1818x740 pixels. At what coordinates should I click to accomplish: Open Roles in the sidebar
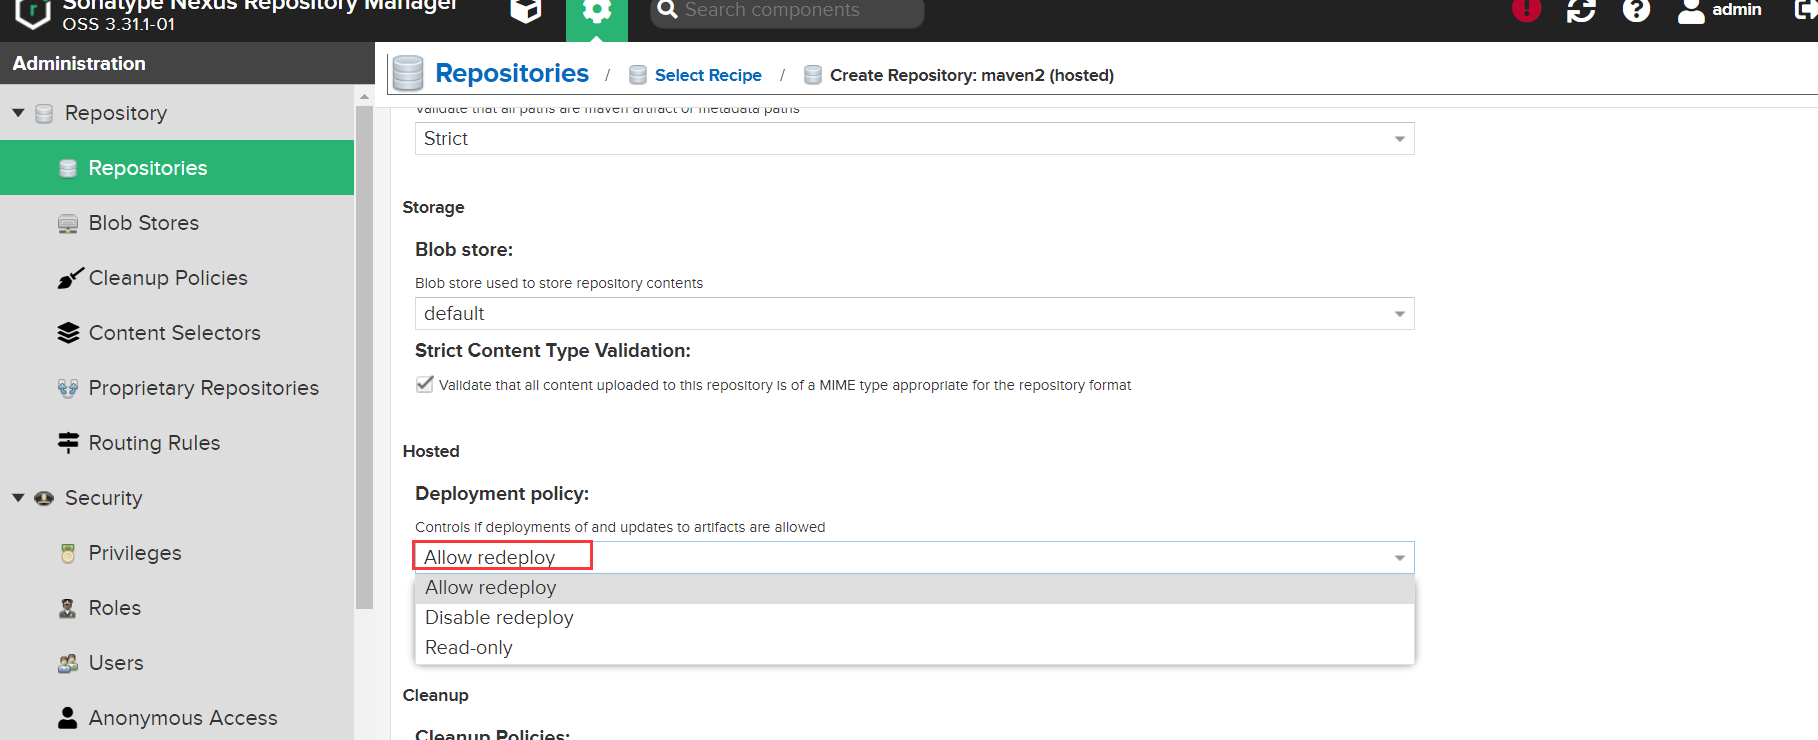(x=177, y=608)
